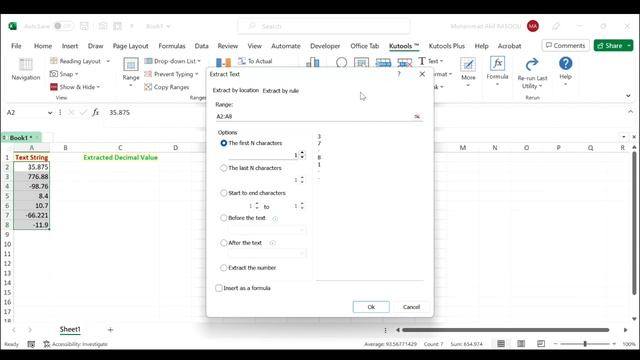This screenshot has height=360, width=640.
Task: Expand the Share button dropdown arrow
Action: (x=629, y=46)
